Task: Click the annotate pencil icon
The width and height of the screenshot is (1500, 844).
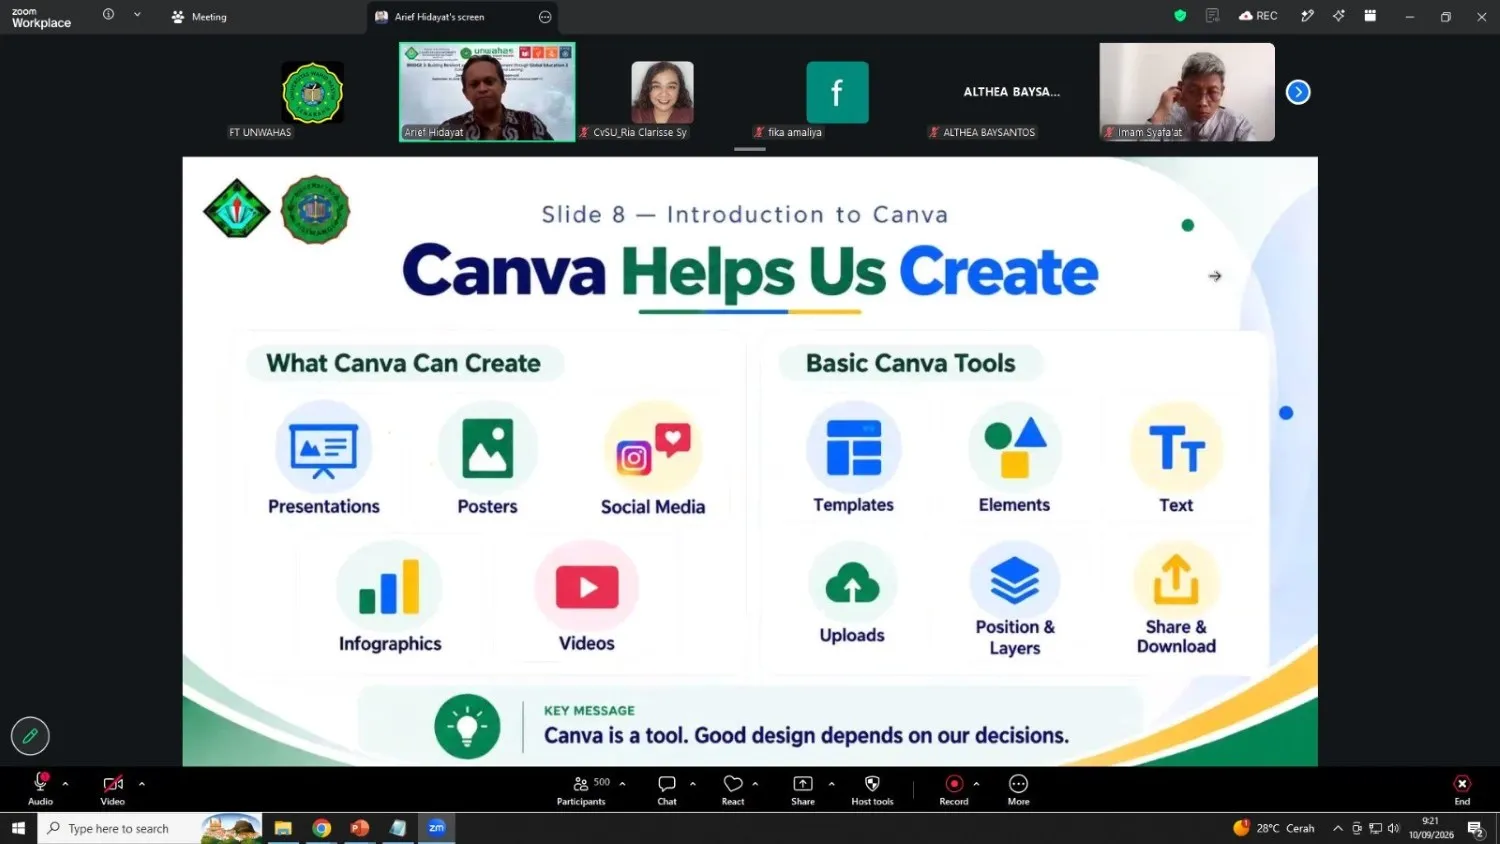Action: tap(30, 736)
